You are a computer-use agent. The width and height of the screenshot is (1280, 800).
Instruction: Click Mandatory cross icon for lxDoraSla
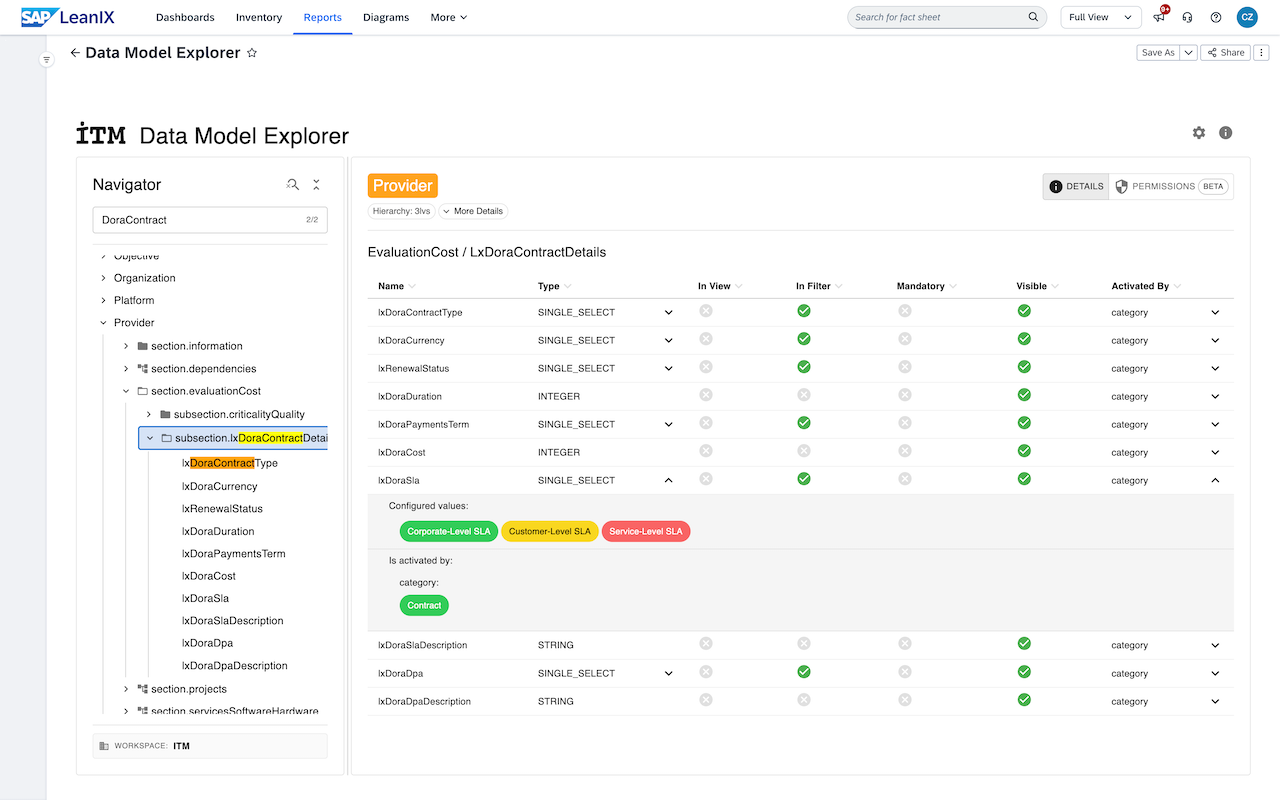click(904, 479)
